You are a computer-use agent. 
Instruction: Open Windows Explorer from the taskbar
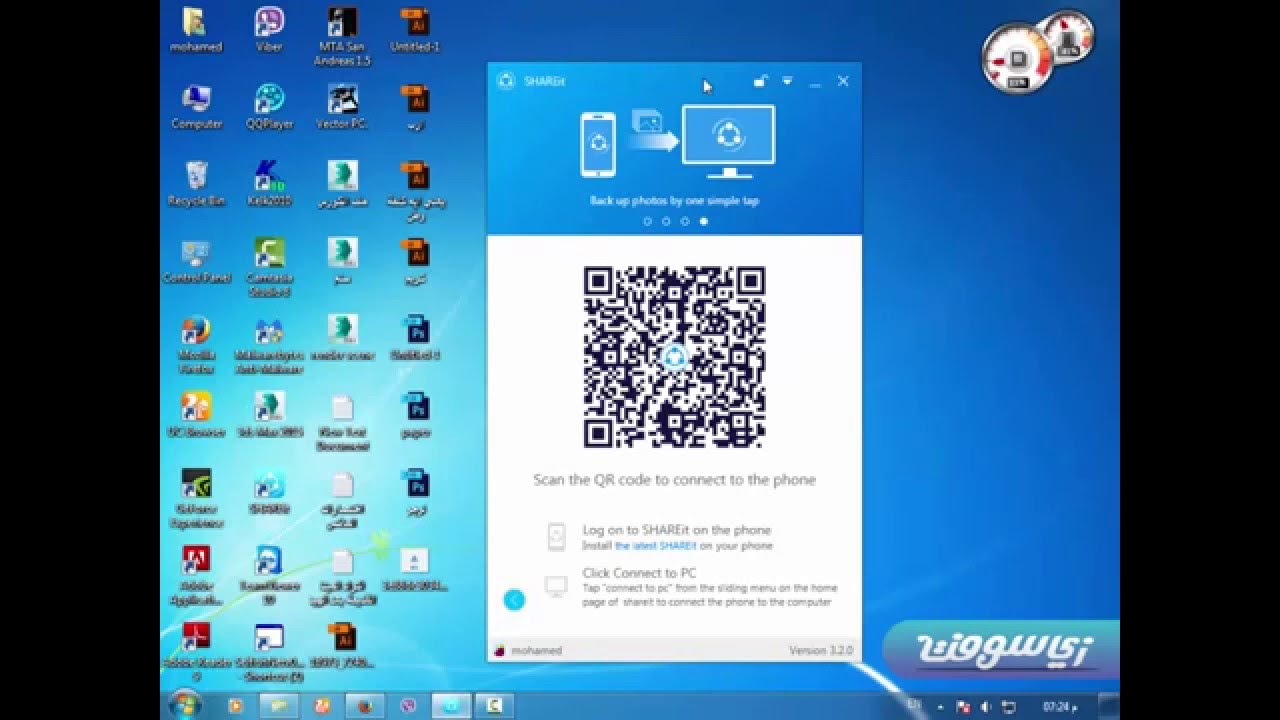point(279,705)
